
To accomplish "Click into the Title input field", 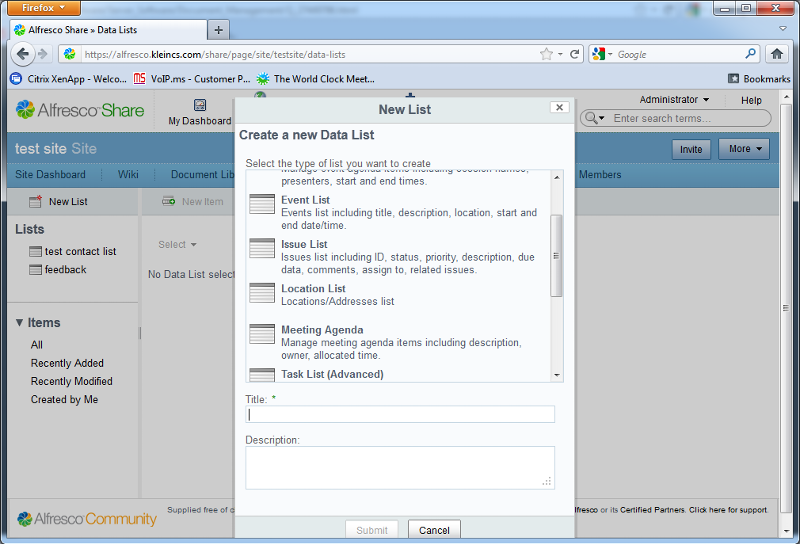I will 400,414.
